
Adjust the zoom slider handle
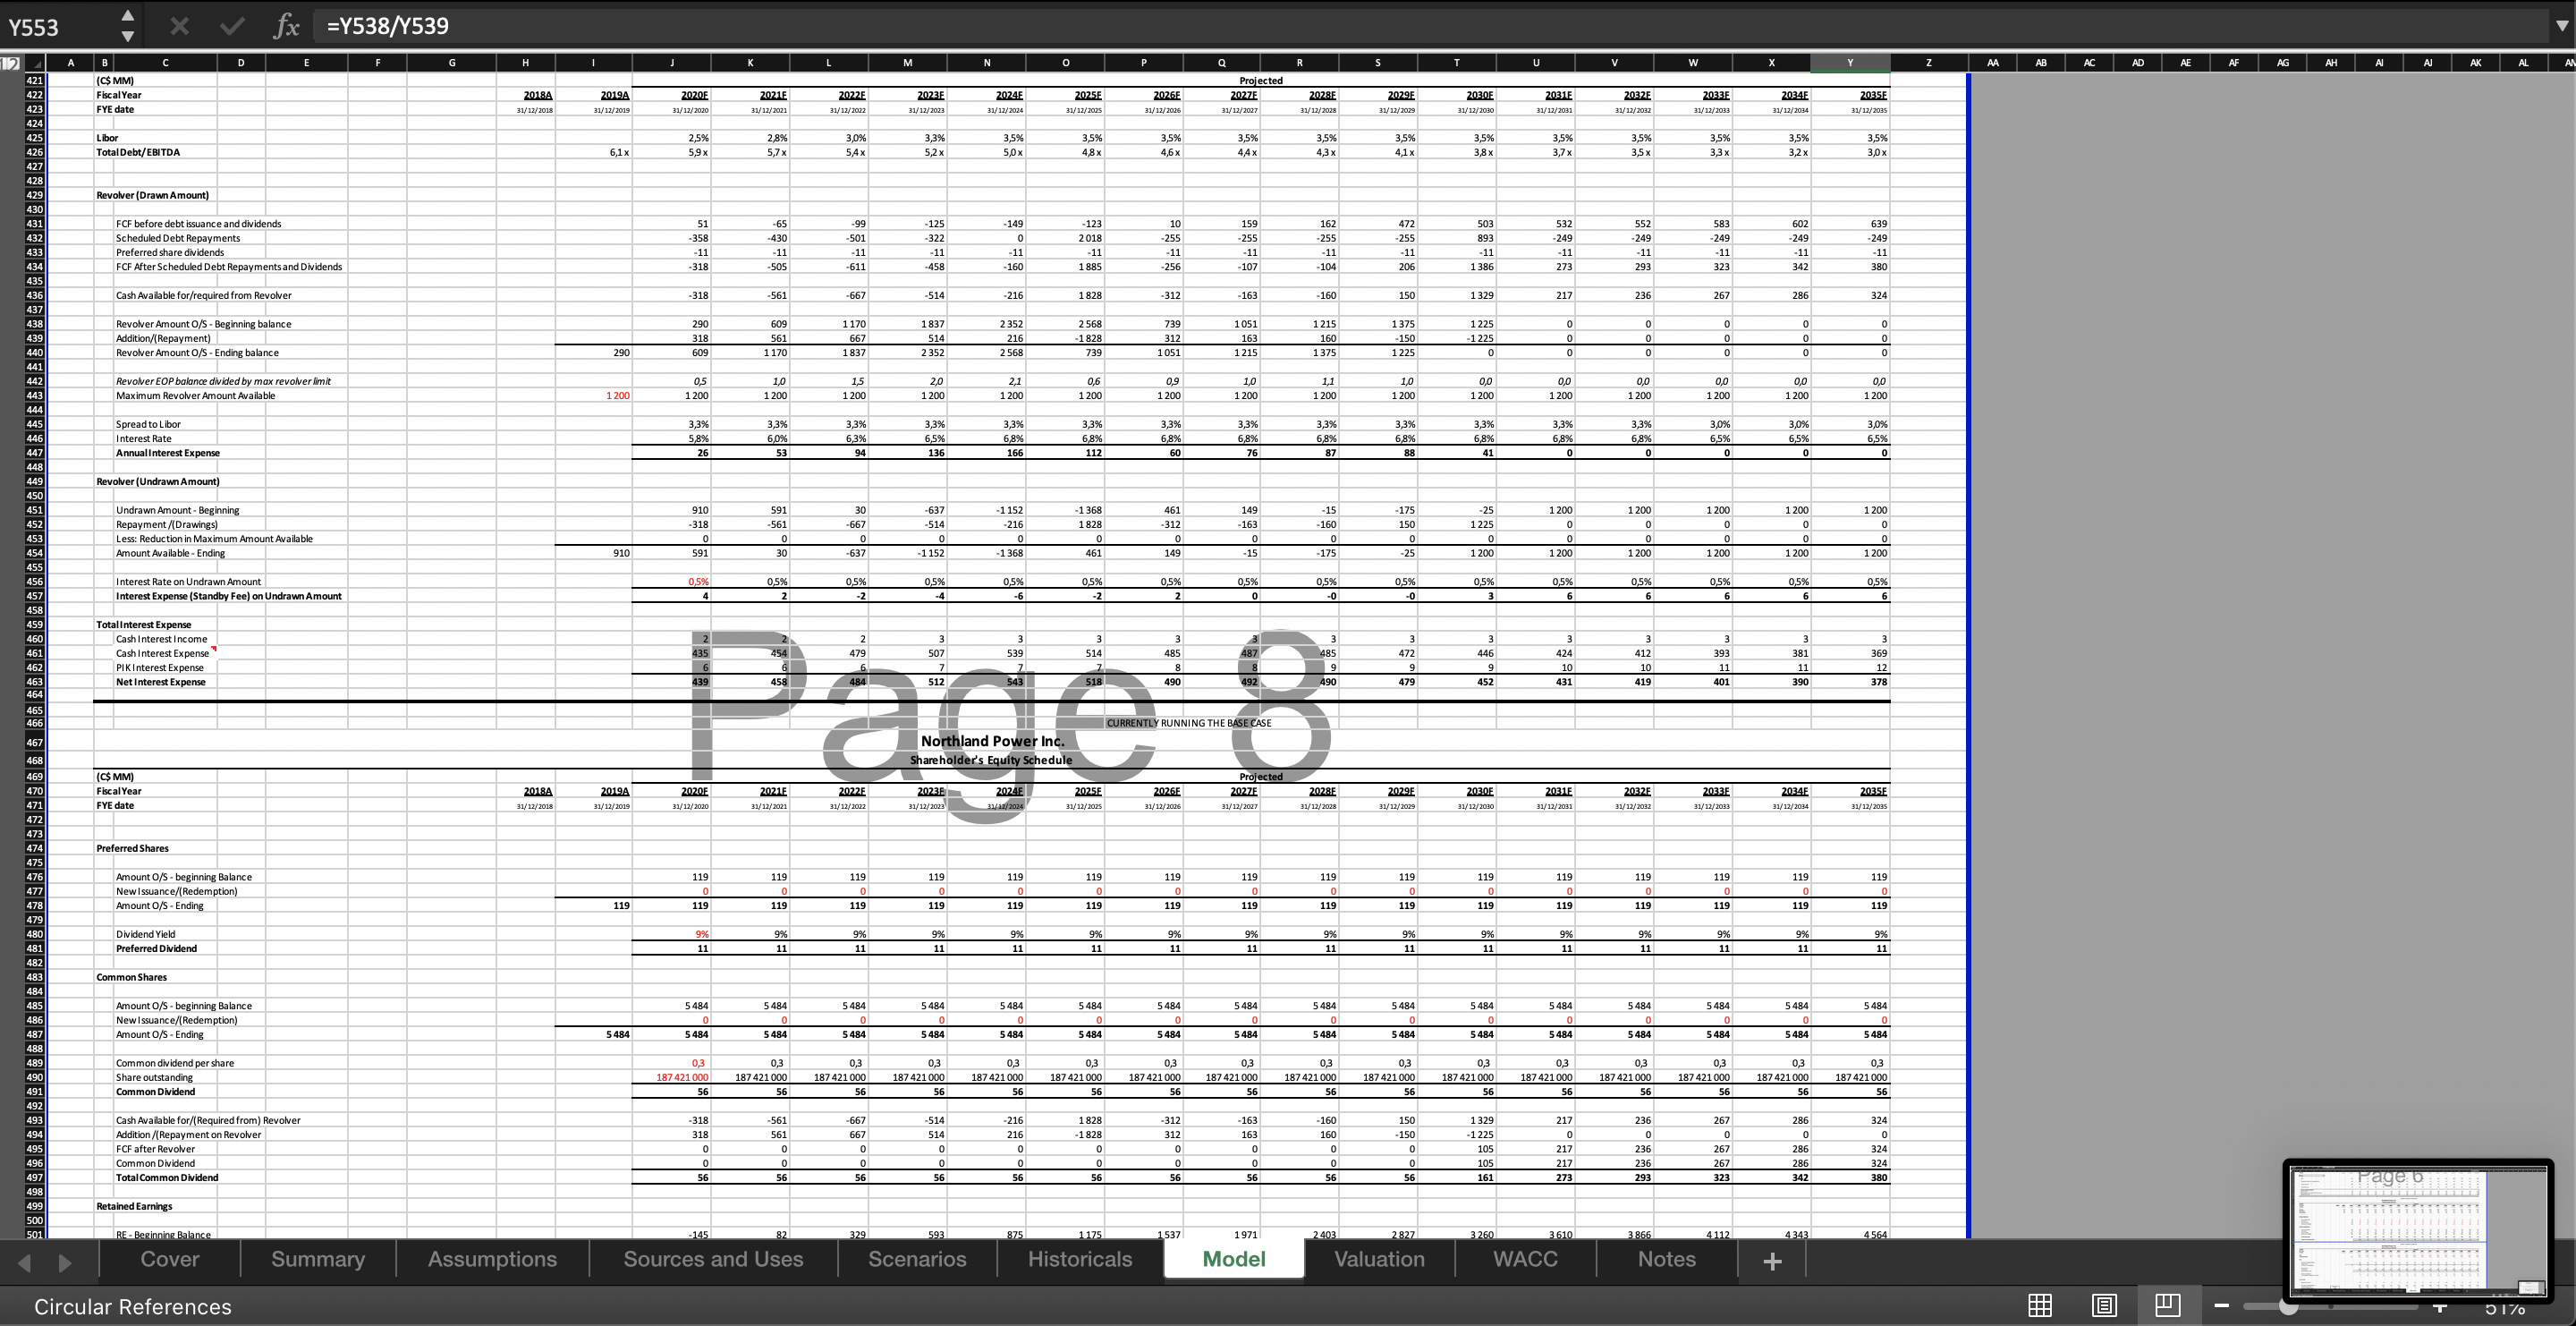2288,1306
